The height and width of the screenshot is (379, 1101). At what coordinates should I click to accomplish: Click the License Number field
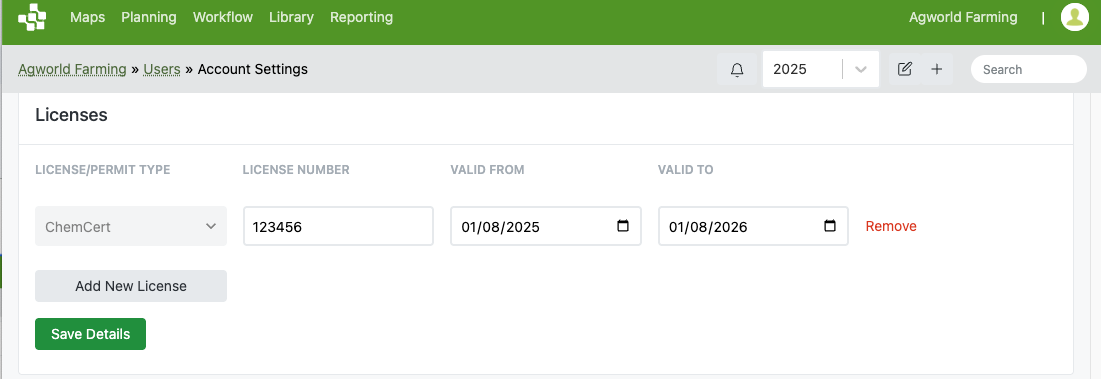point(338,226)
